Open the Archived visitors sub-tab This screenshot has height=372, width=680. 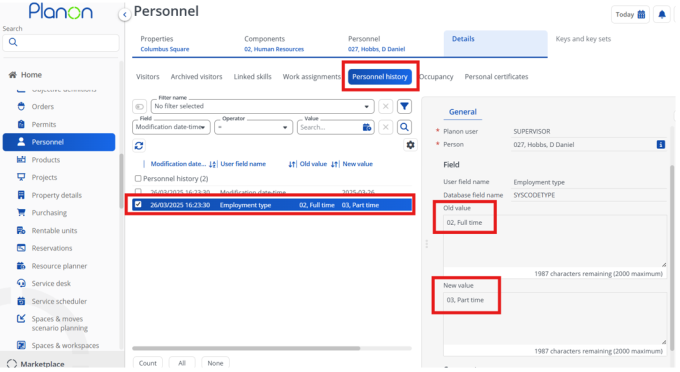(x=196, y=77)
